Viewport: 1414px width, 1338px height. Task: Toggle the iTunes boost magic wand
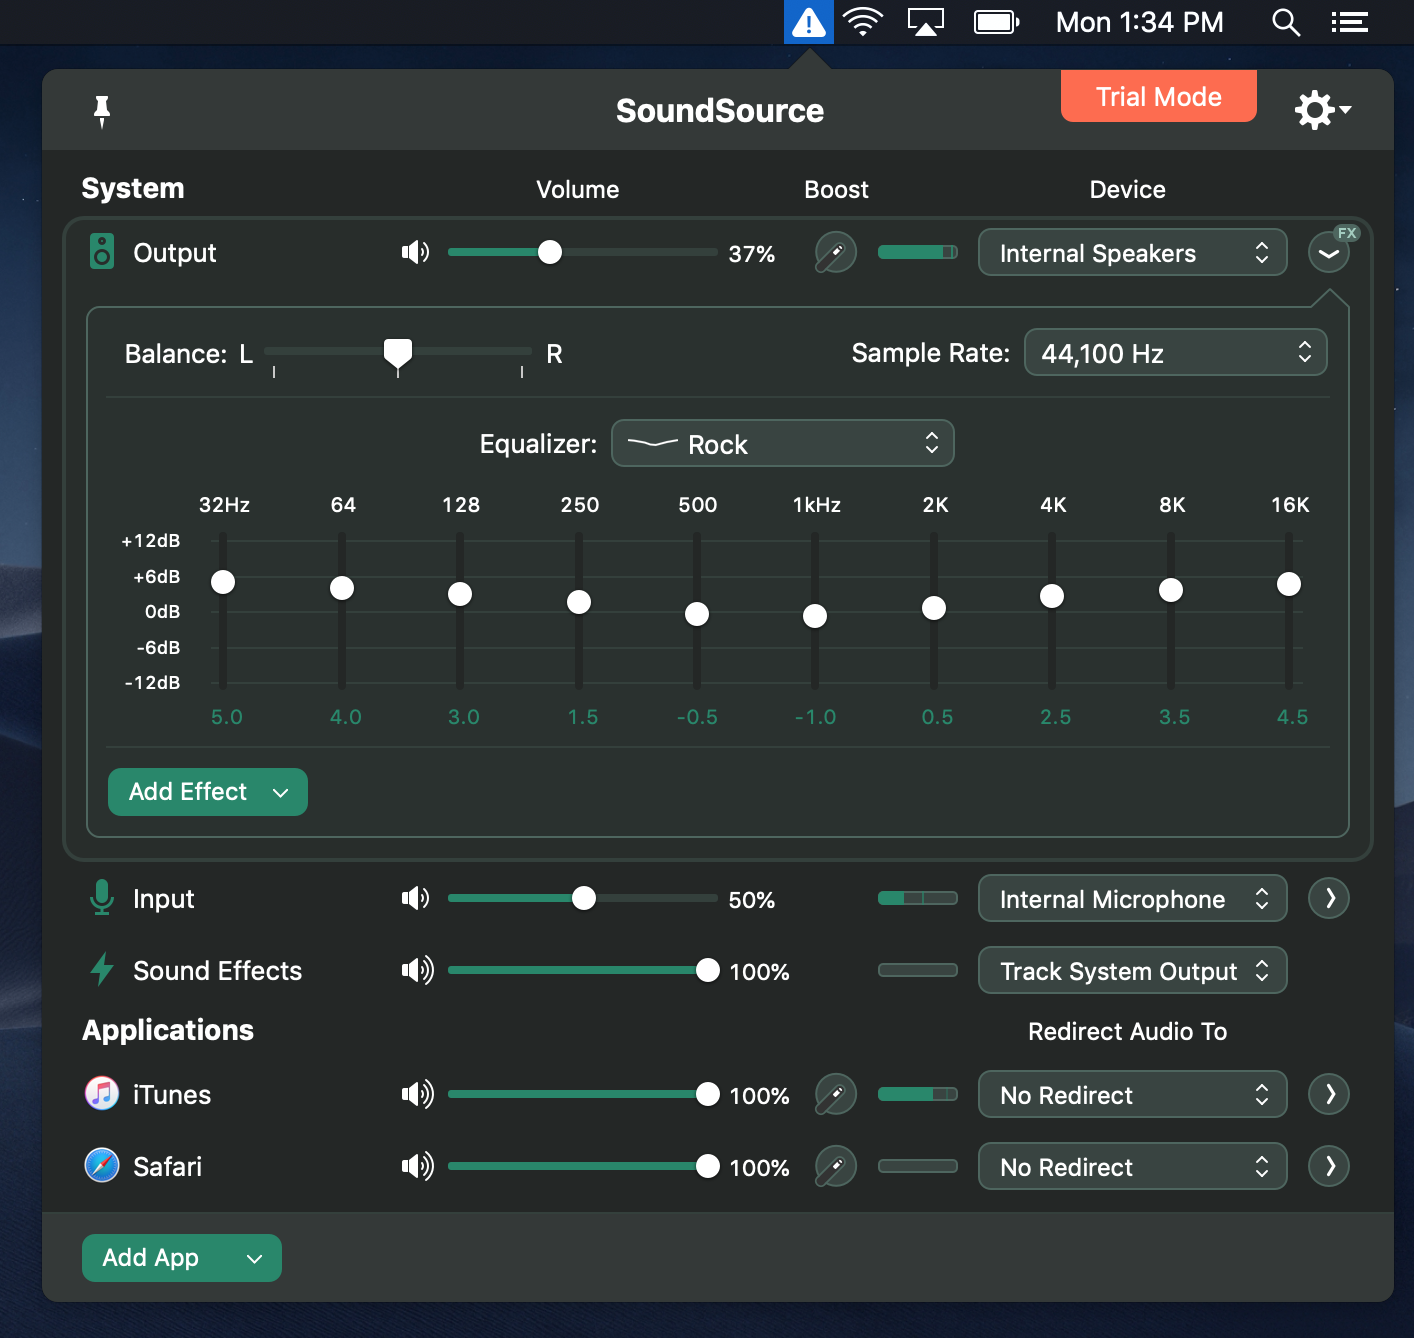click(x=836, y=1094)
